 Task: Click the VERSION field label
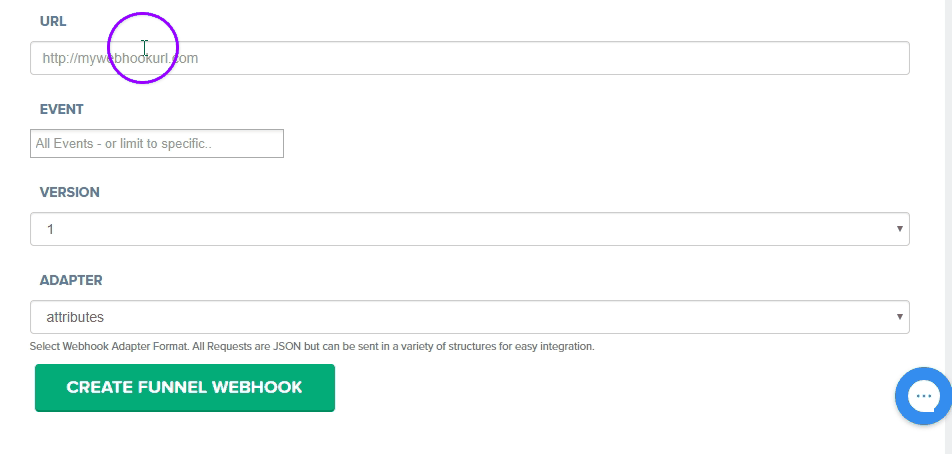click(69, 191)
